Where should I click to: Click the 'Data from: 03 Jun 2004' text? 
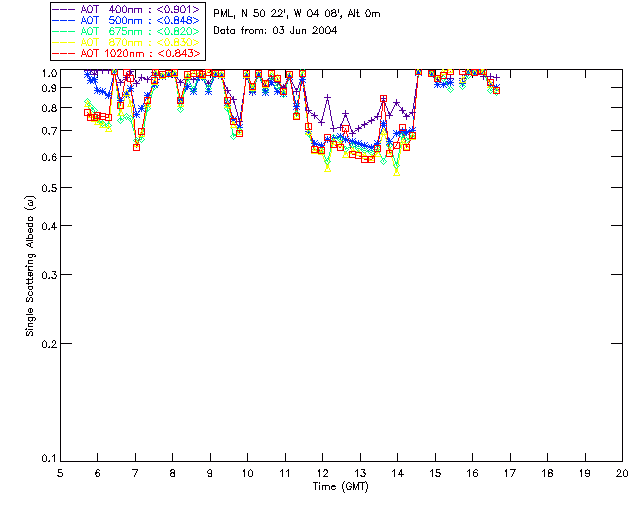pos(275,31)
